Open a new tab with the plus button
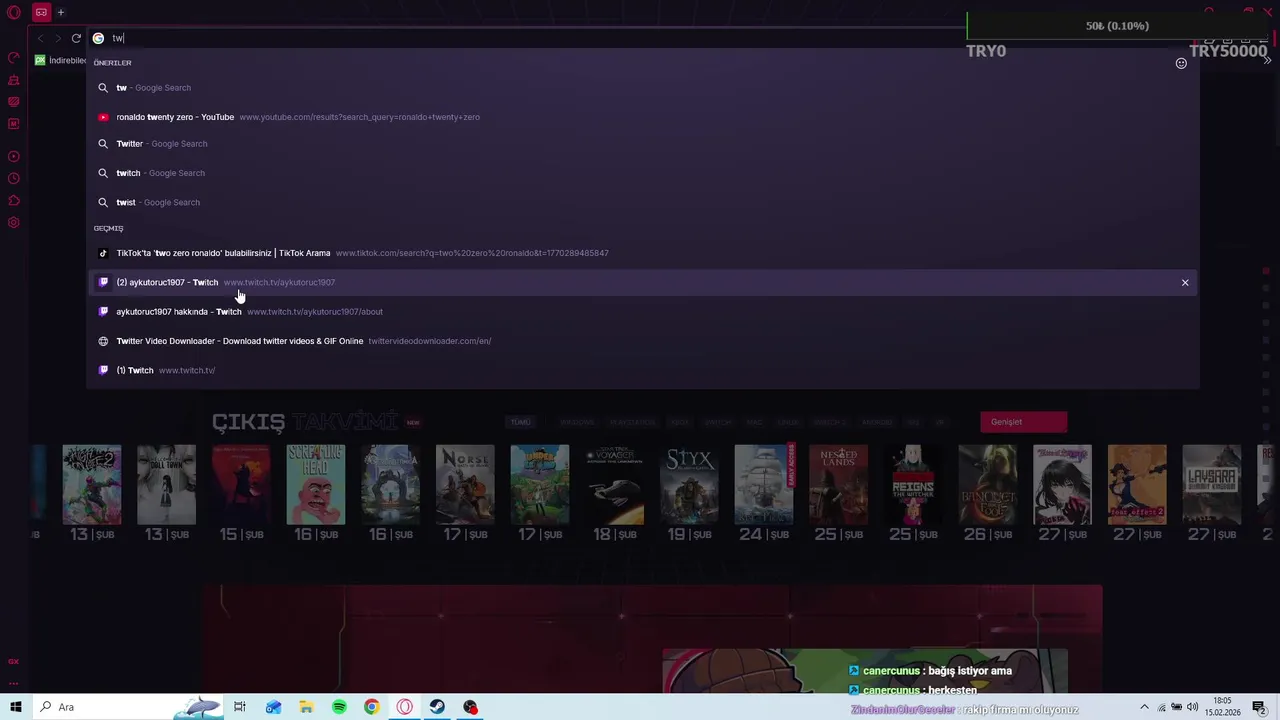This screenshot has width=1280, height=720. tap(61, 12)
